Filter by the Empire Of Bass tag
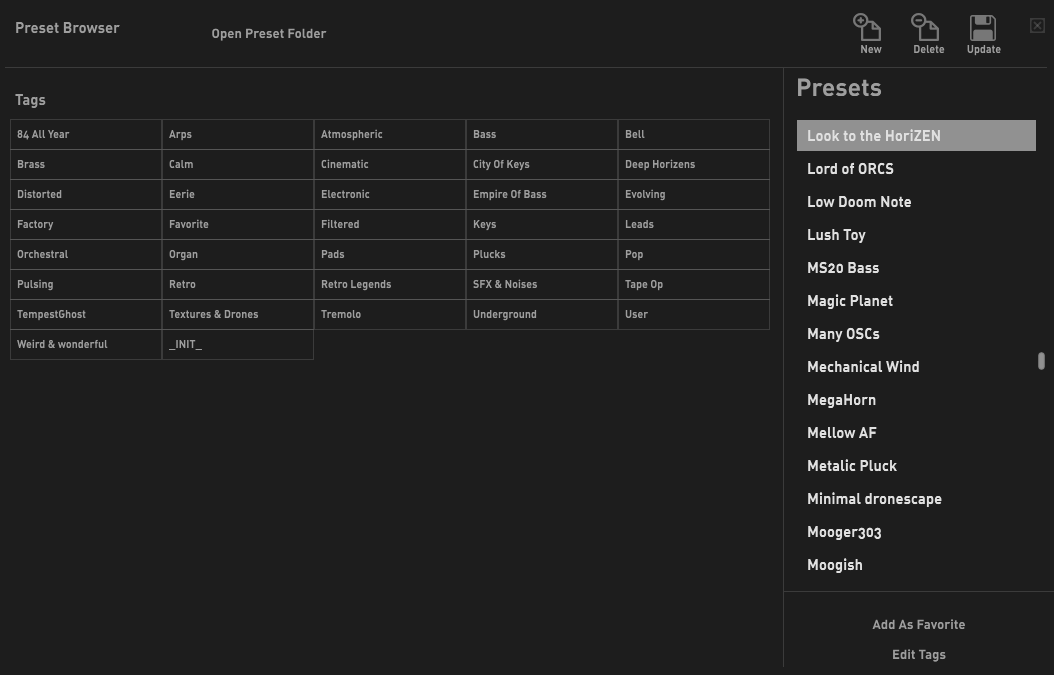 [542, 195]
